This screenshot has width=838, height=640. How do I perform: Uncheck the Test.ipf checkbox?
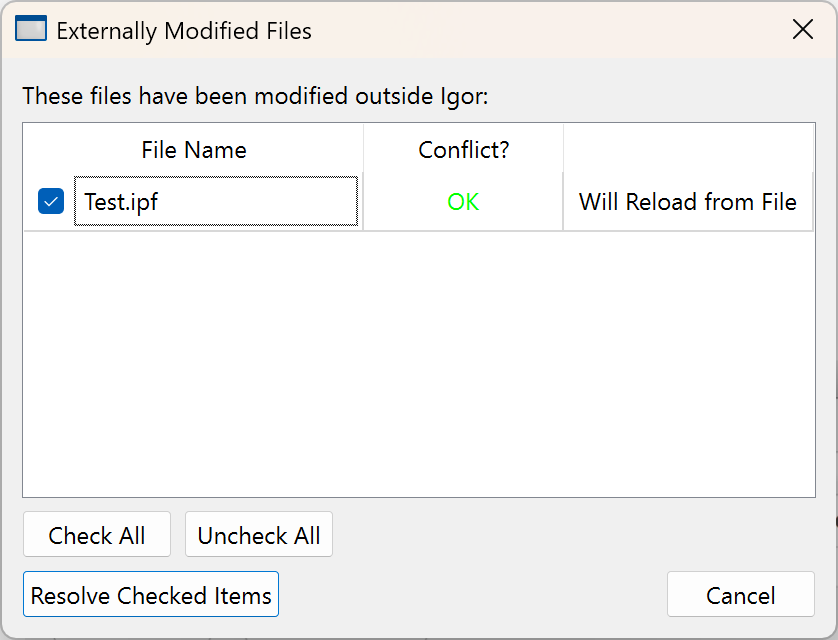click(x=51, y=202)
